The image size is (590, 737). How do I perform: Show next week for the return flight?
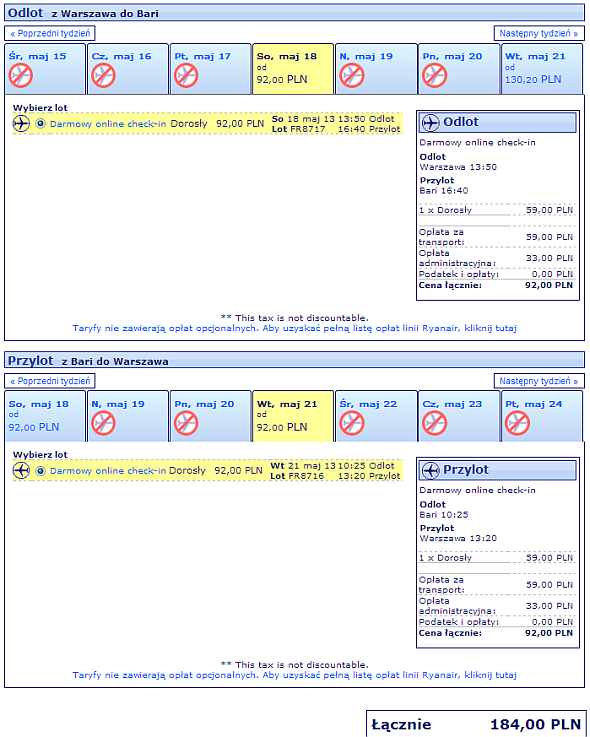click(x=539, y=381)
